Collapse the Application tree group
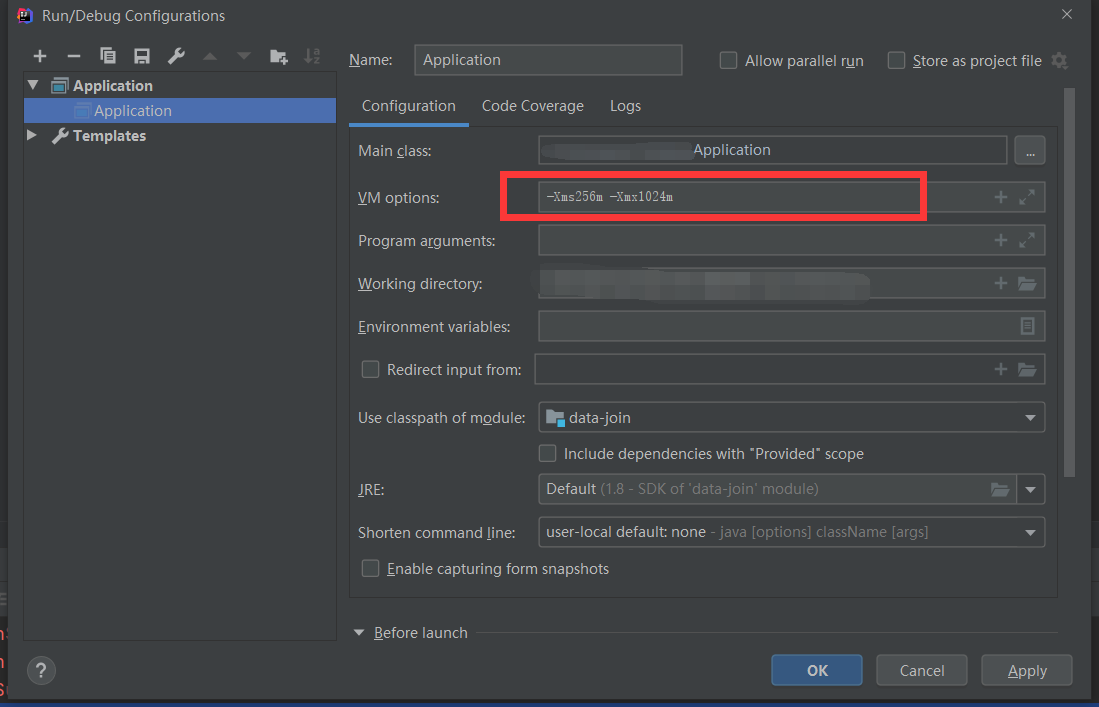 pos(33,85)
